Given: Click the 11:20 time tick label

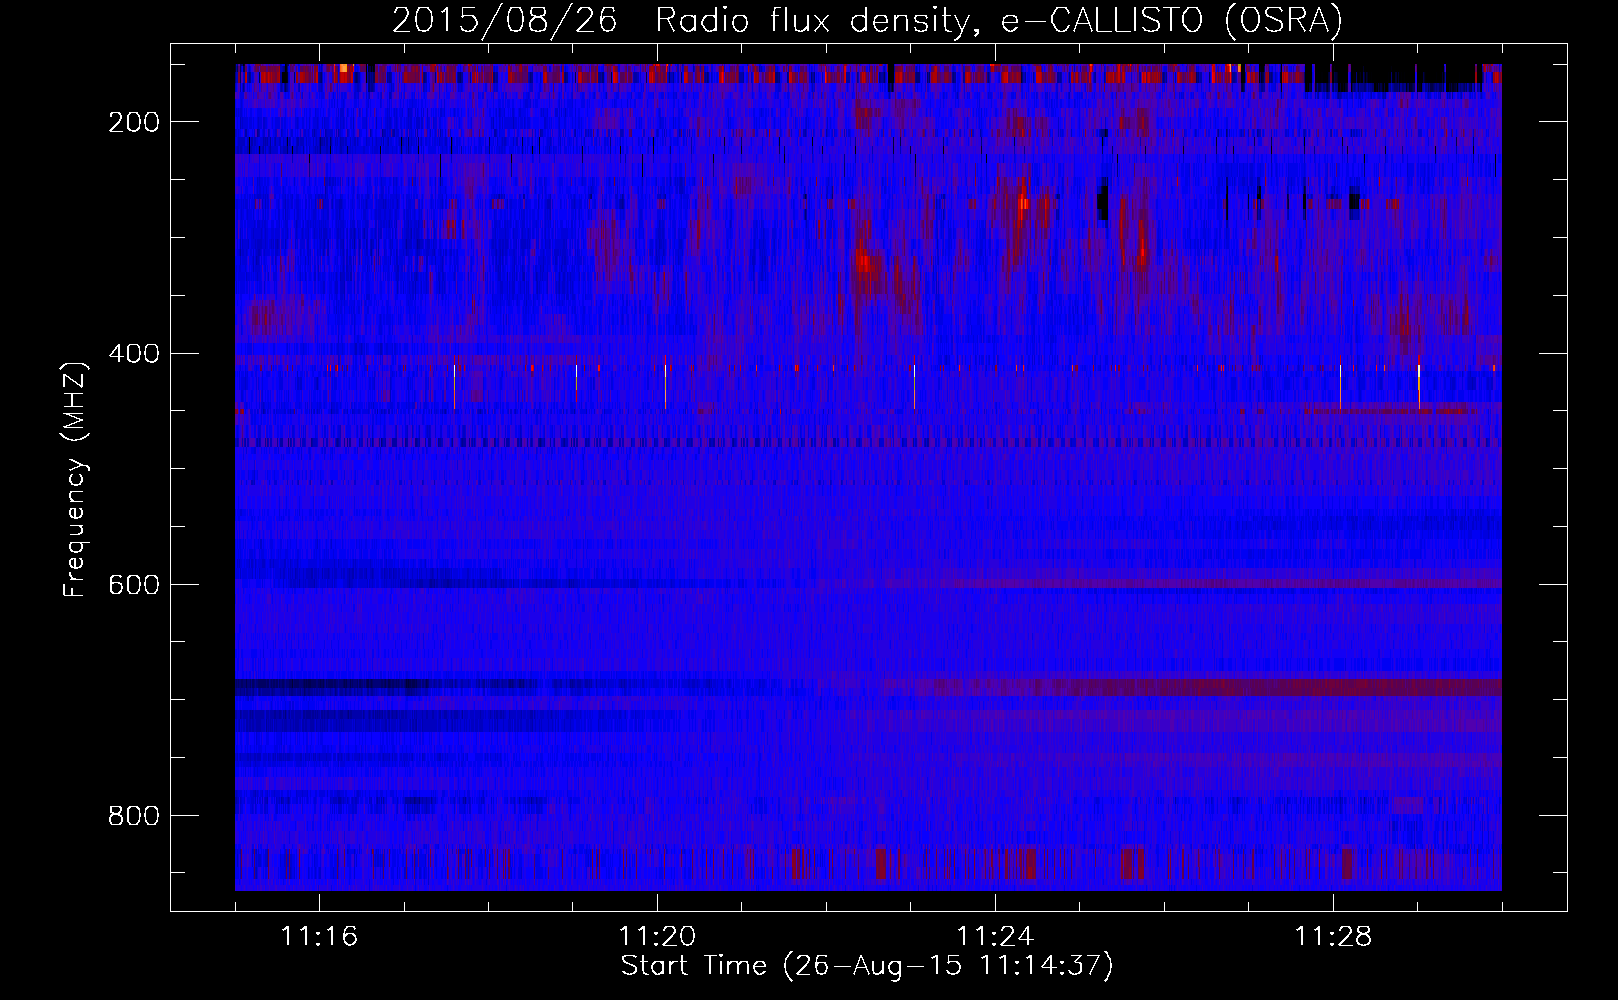Looking at the screenshot, I should point(657,936).
